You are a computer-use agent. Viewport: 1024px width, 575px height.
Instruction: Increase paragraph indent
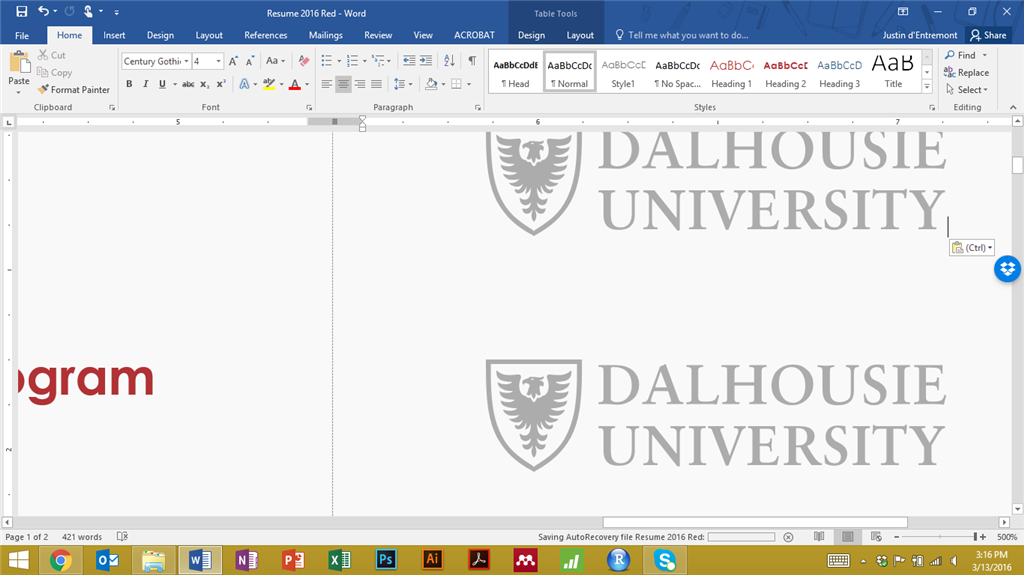[x=426, y=60]
